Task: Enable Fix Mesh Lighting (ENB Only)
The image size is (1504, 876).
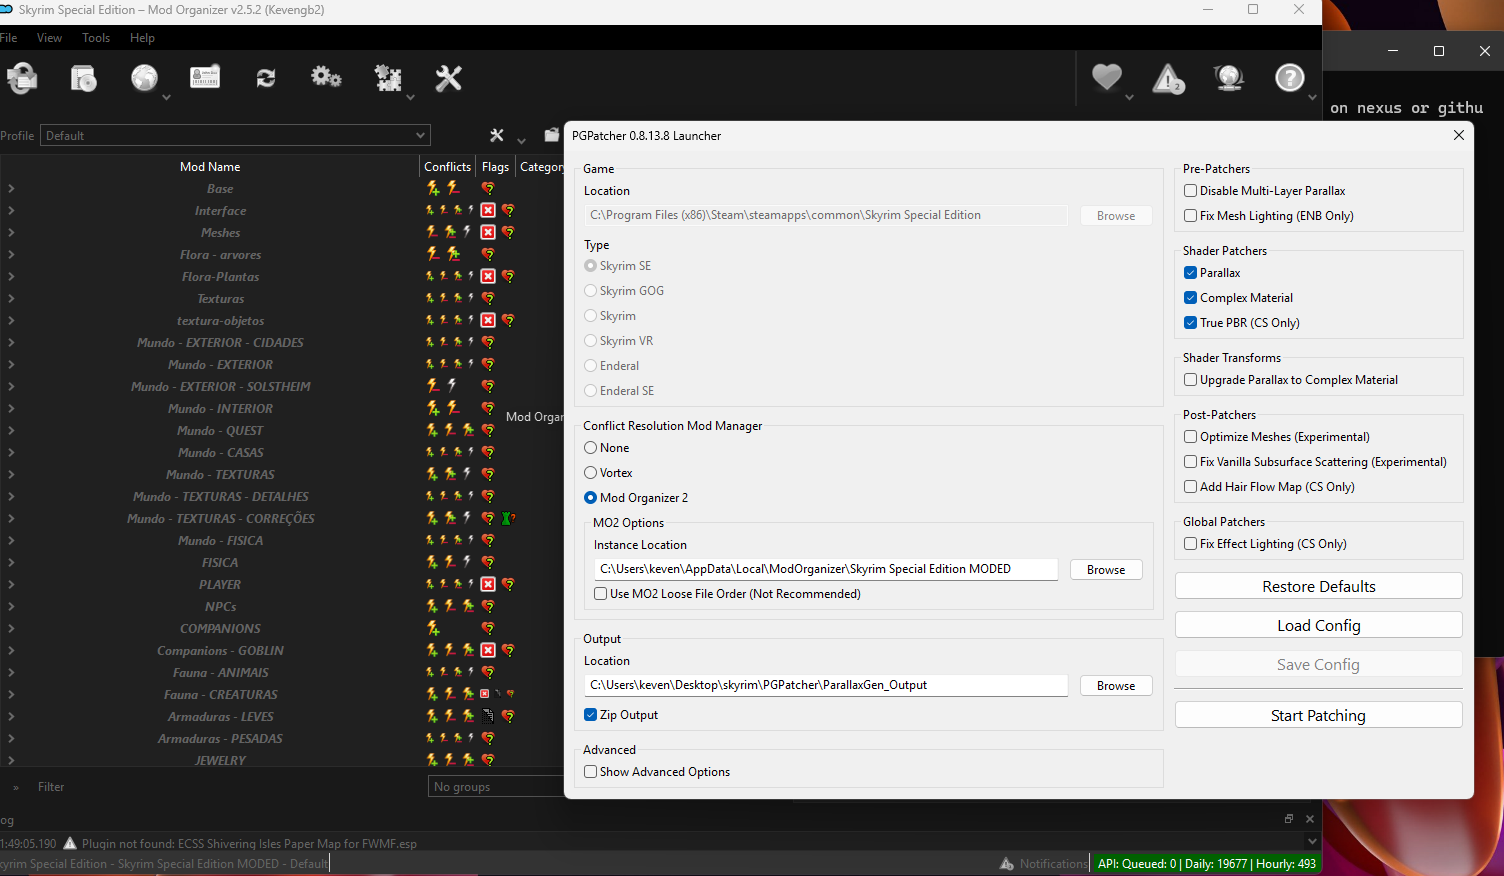Action: pos(1190,216)
